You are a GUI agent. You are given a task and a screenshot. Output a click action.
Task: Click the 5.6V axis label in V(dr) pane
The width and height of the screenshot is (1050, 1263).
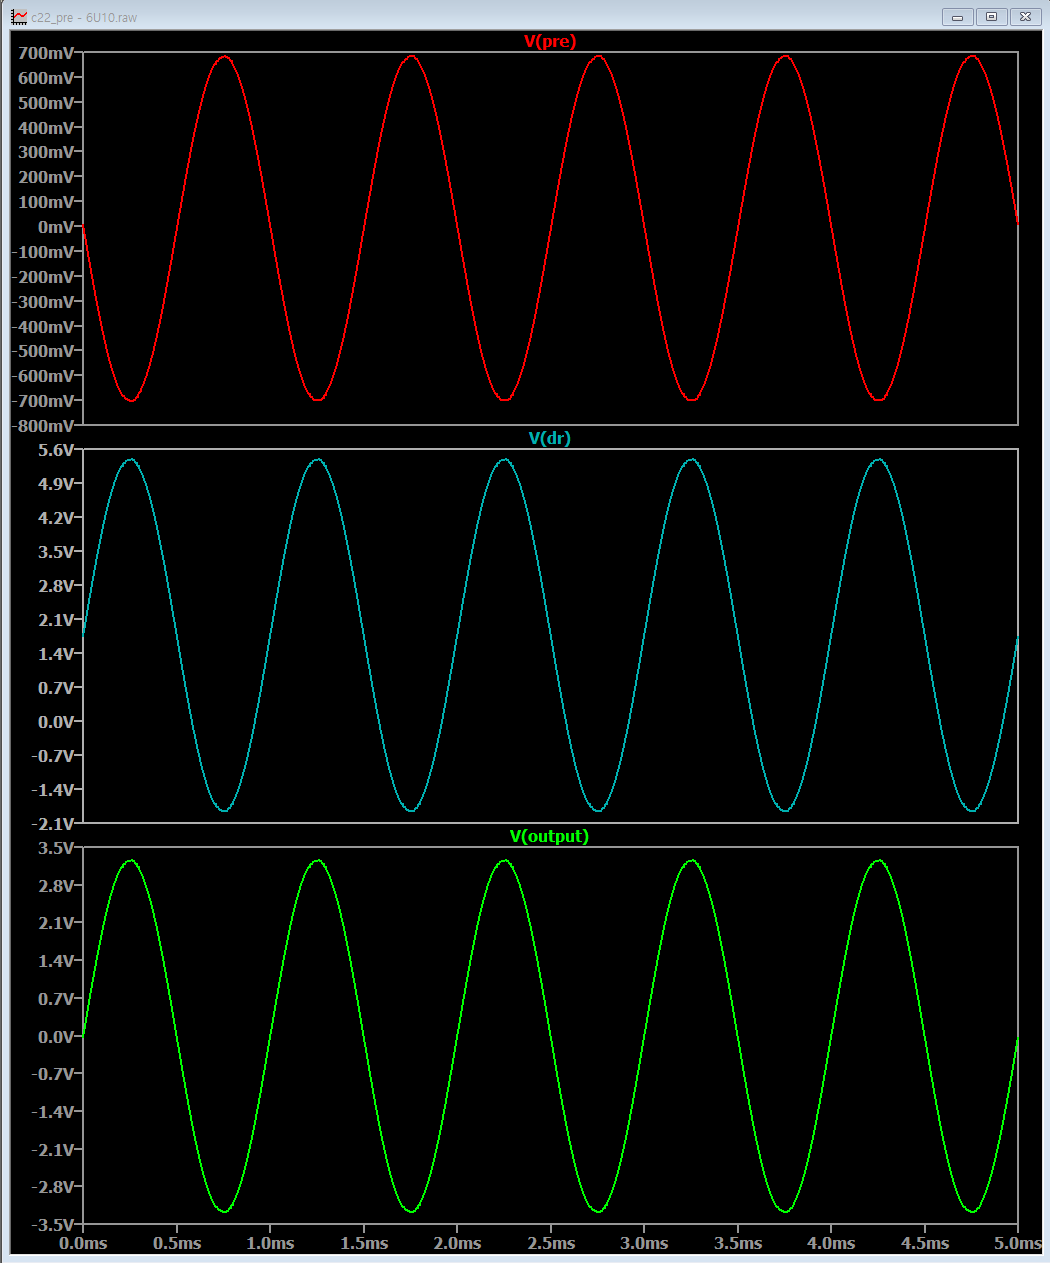[x=56, y=450]
